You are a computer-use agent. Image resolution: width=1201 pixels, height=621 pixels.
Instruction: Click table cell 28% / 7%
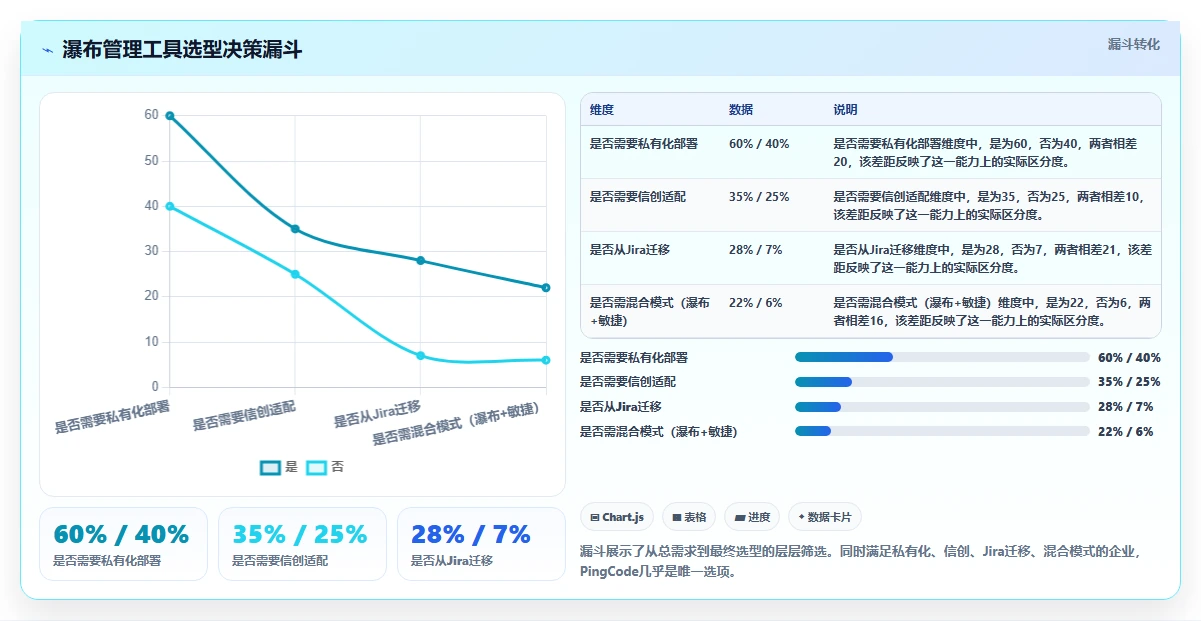755,250
